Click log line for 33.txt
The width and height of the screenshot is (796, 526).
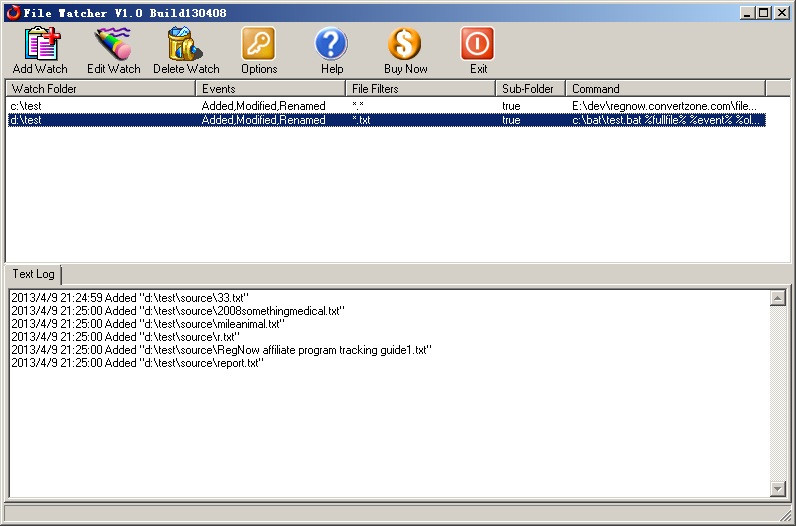[x=130, y=298]
